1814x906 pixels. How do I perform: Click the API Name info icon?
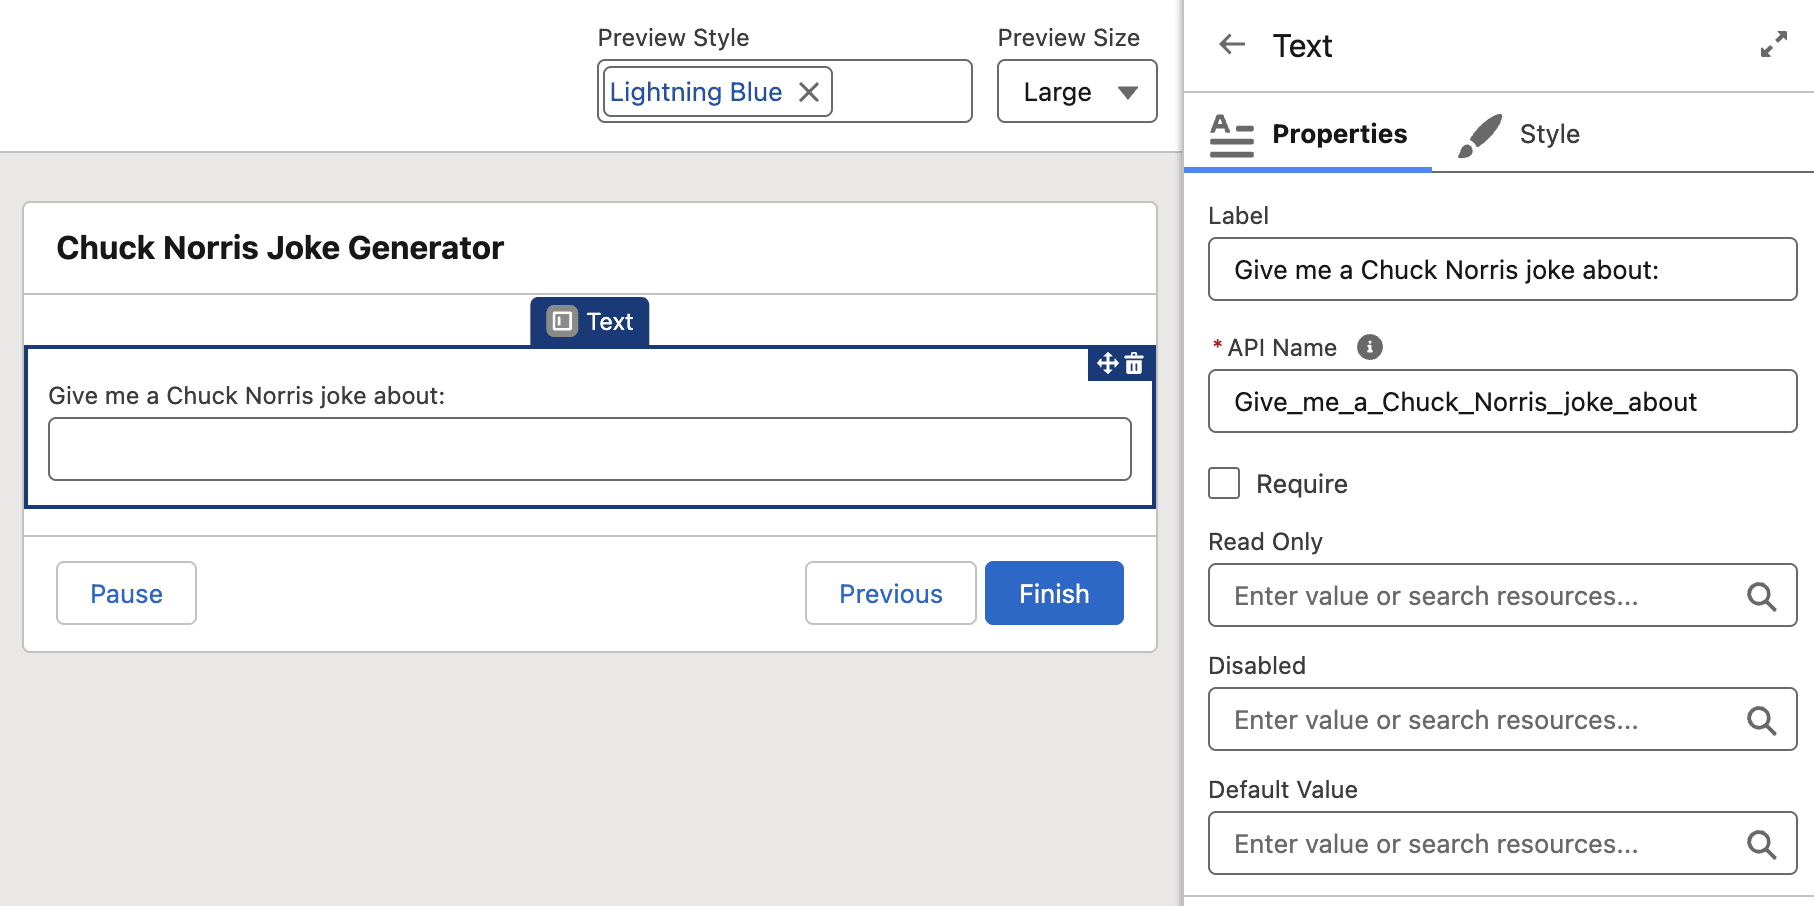coord(1369,347)
